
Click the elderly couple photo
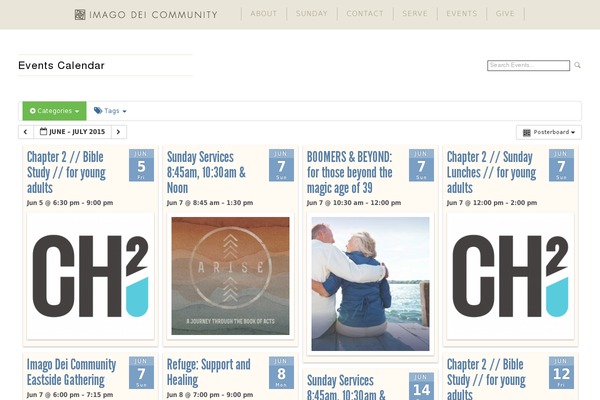370,284
